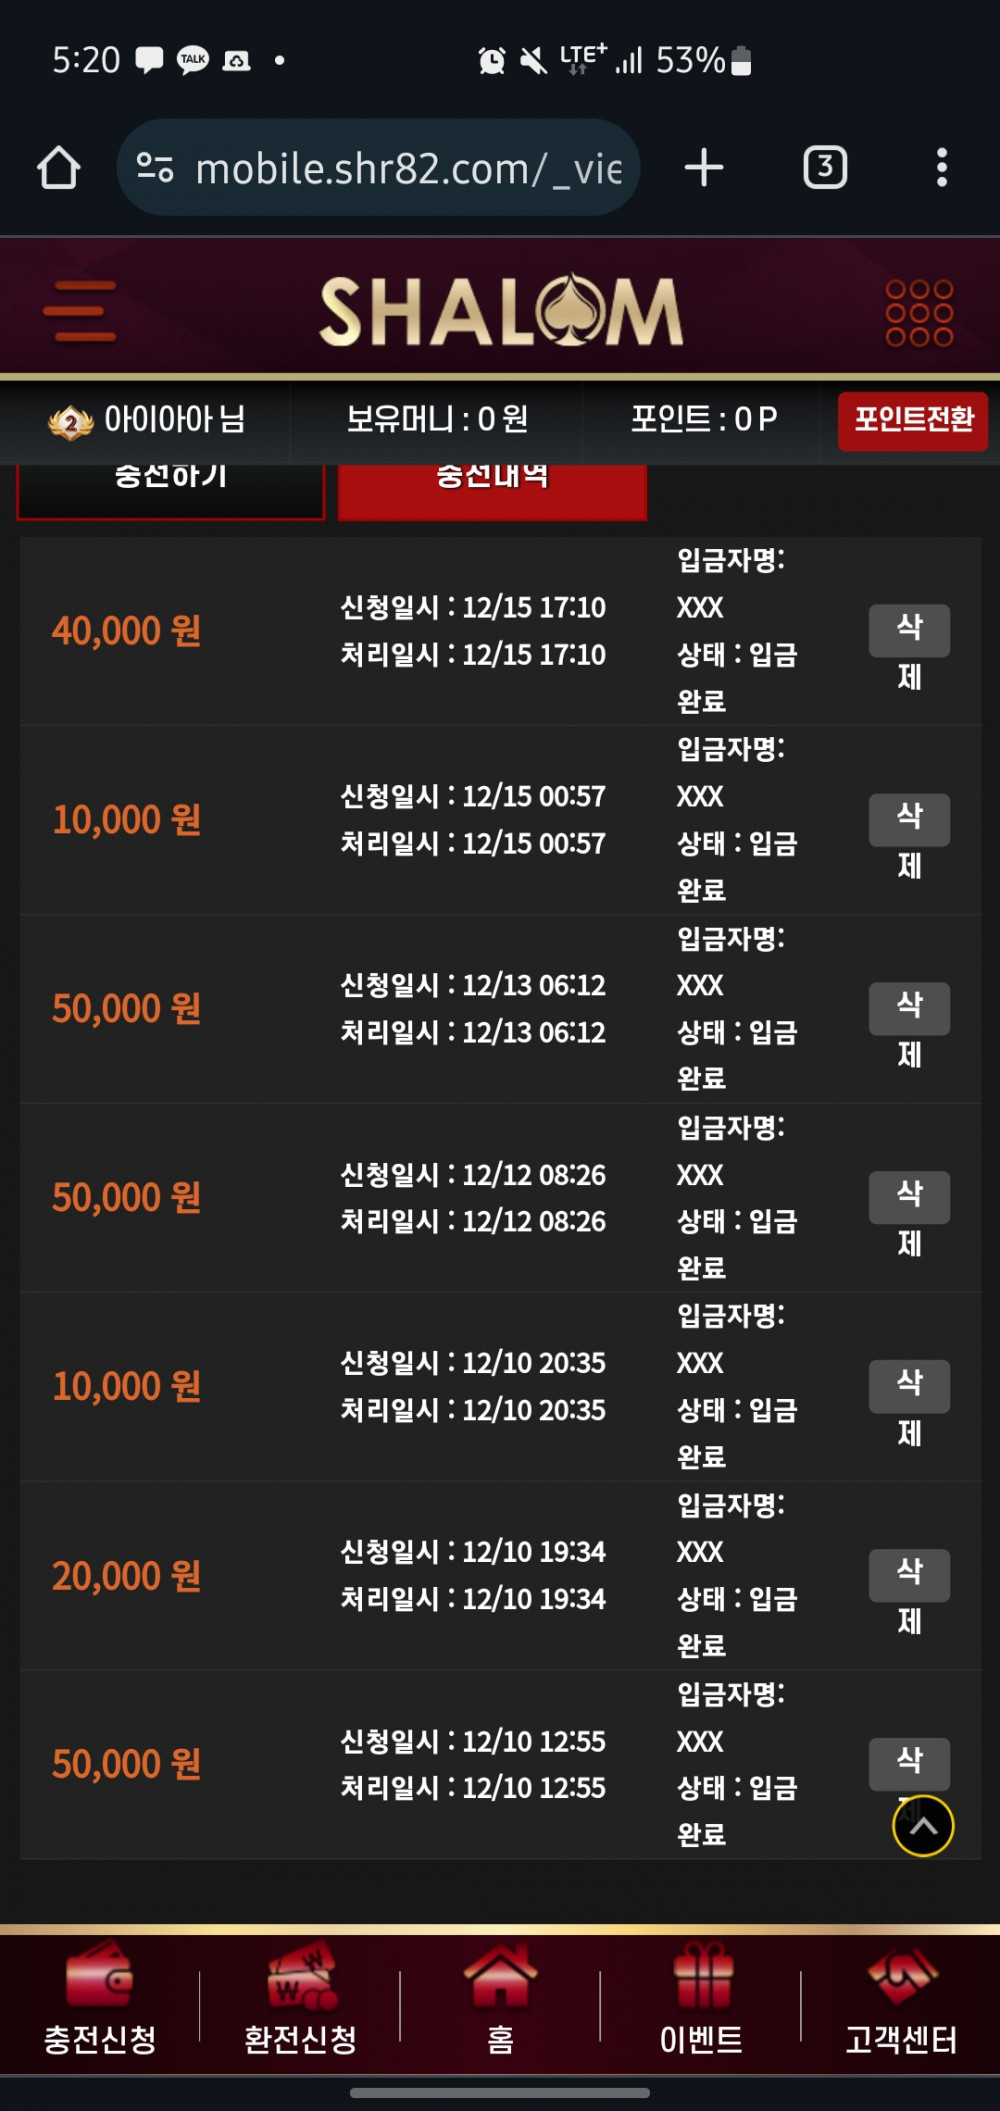Select the red 충전내역 tab
The height and width of the screenshot is (2111, 1000).
coord(493,490)
